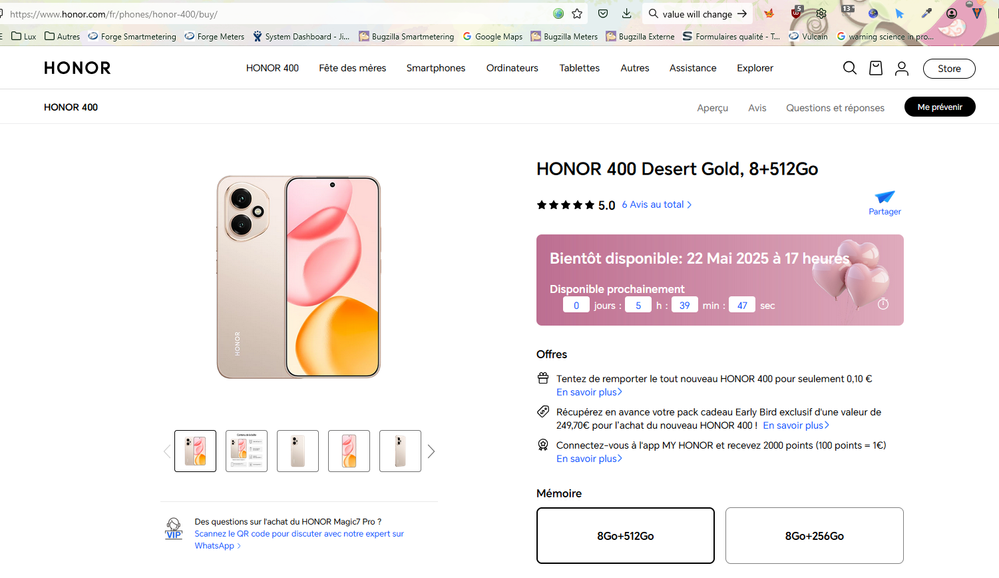Select the second product gallery thumbnail
The height and width of the screenshot is (578, 999).
246,451
